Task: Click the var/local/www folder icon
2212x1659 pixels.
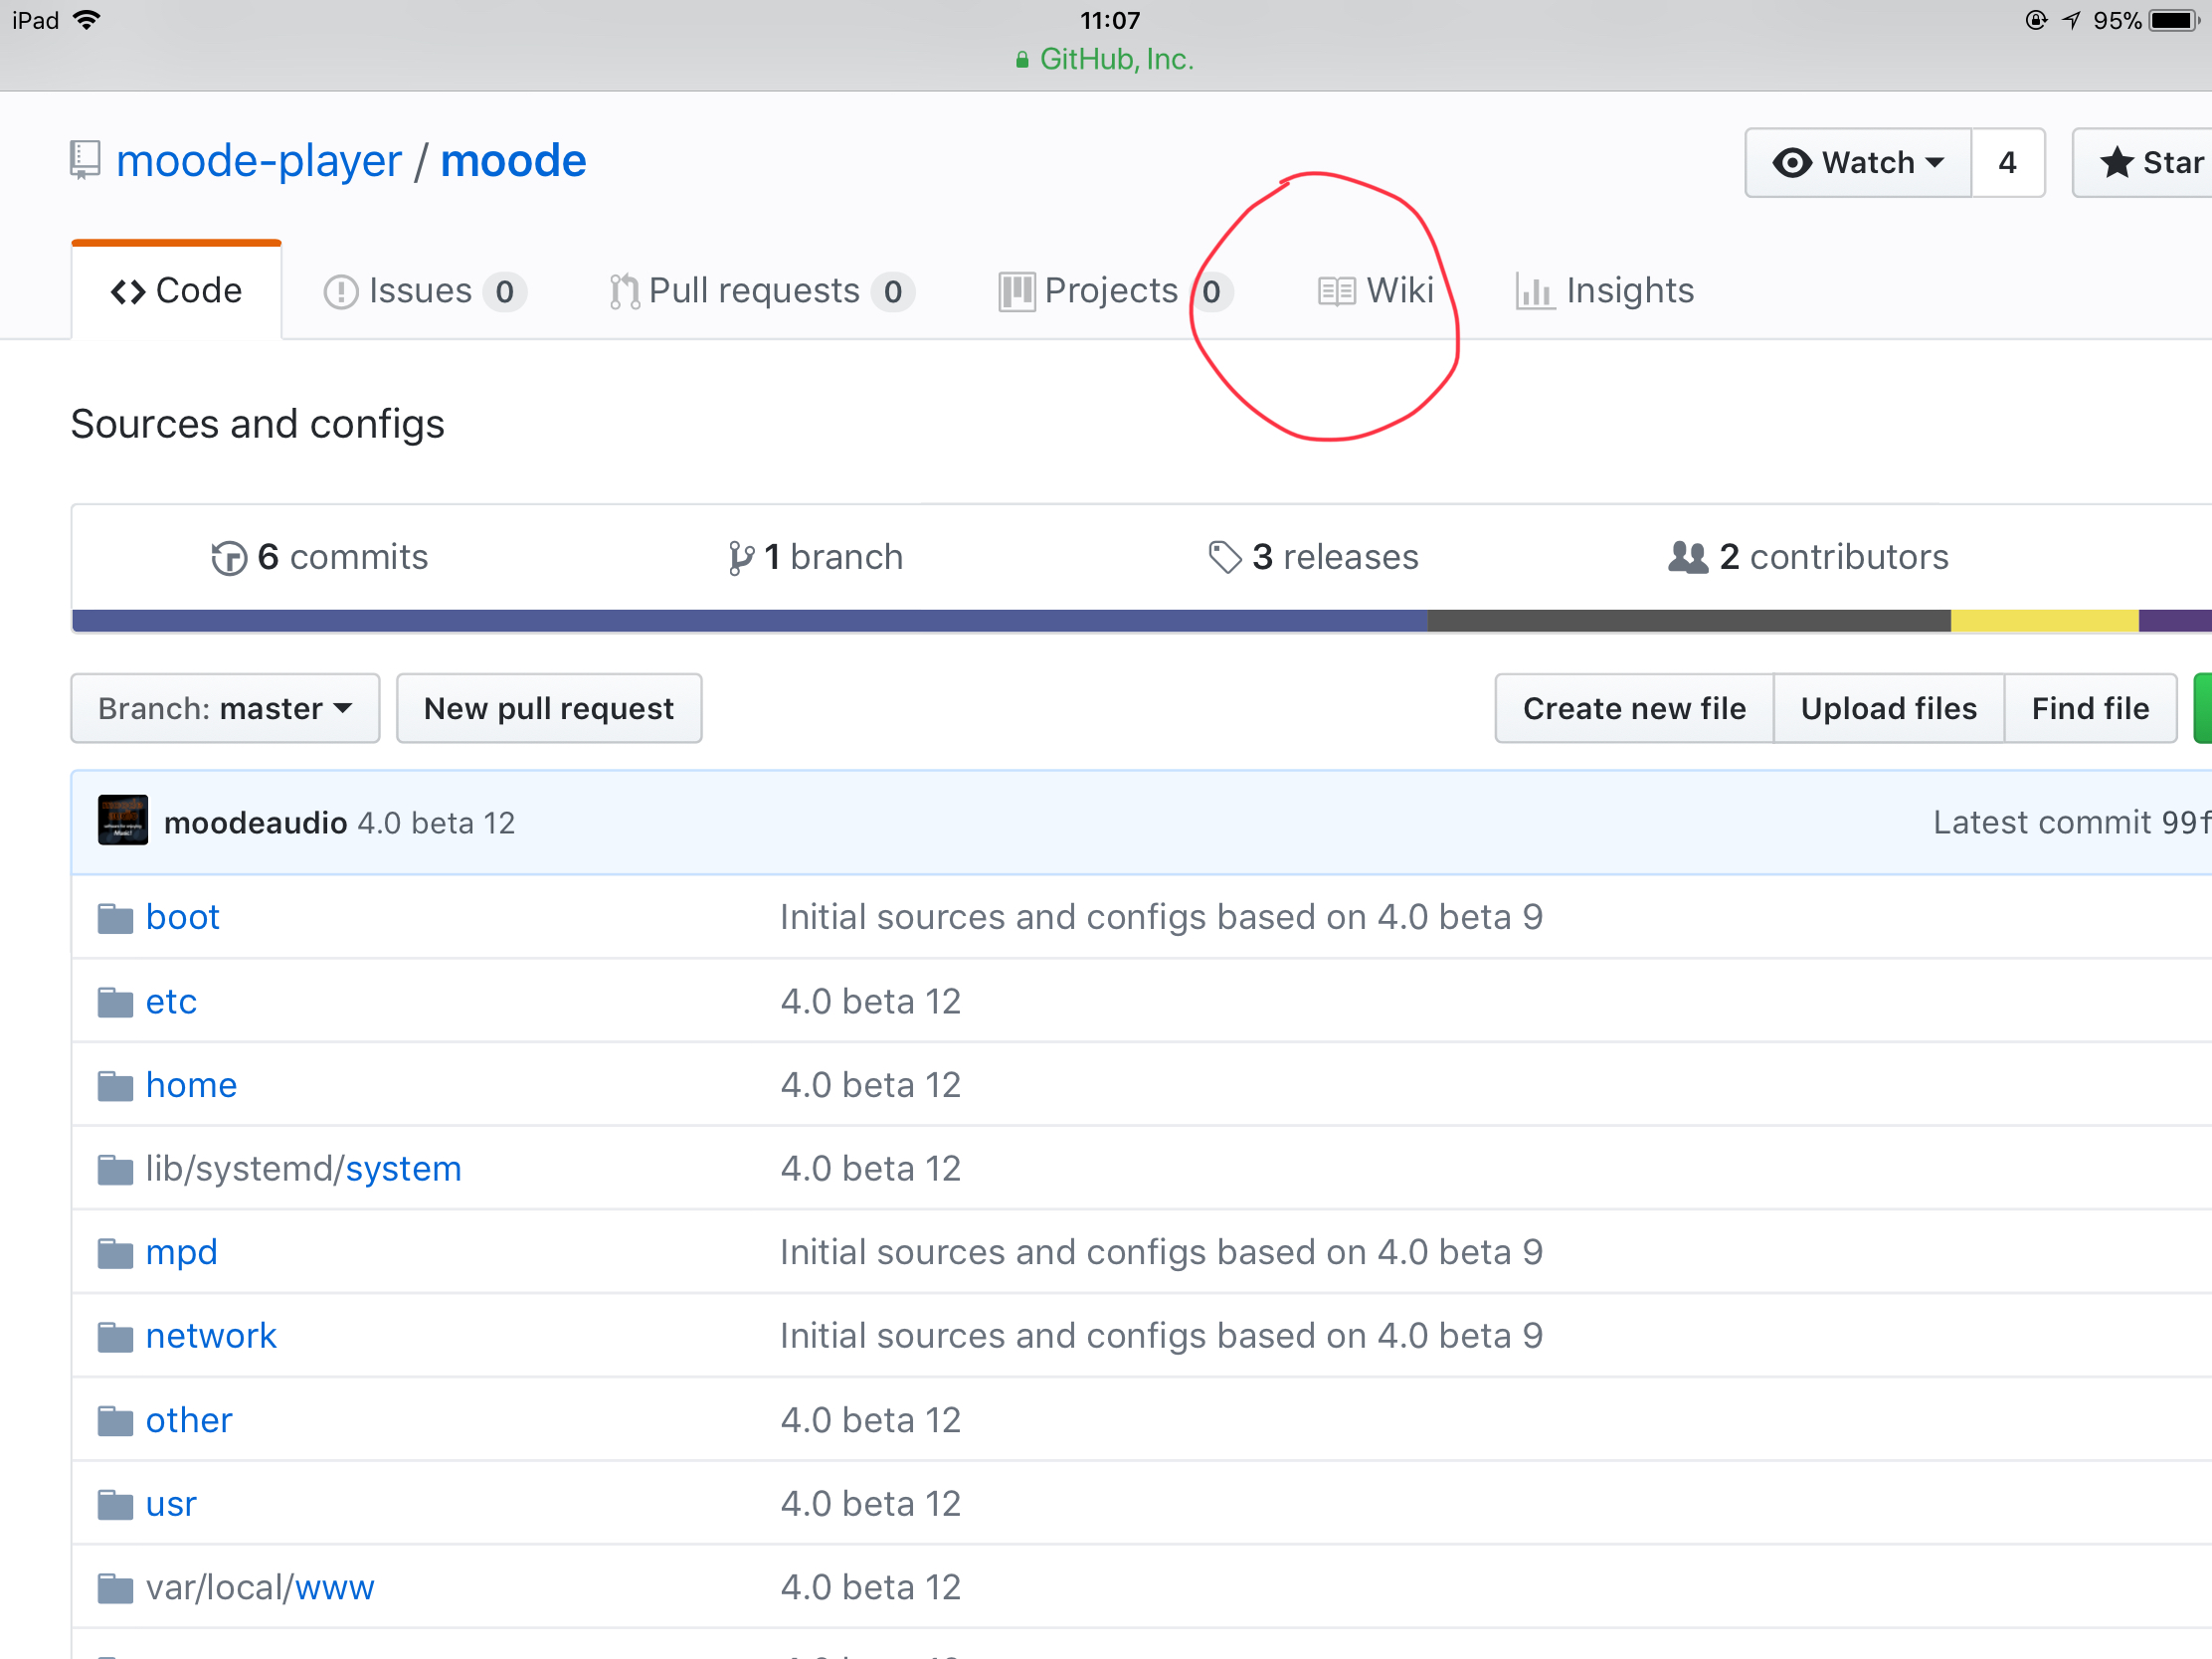Action: click(x=115, y=1590)
